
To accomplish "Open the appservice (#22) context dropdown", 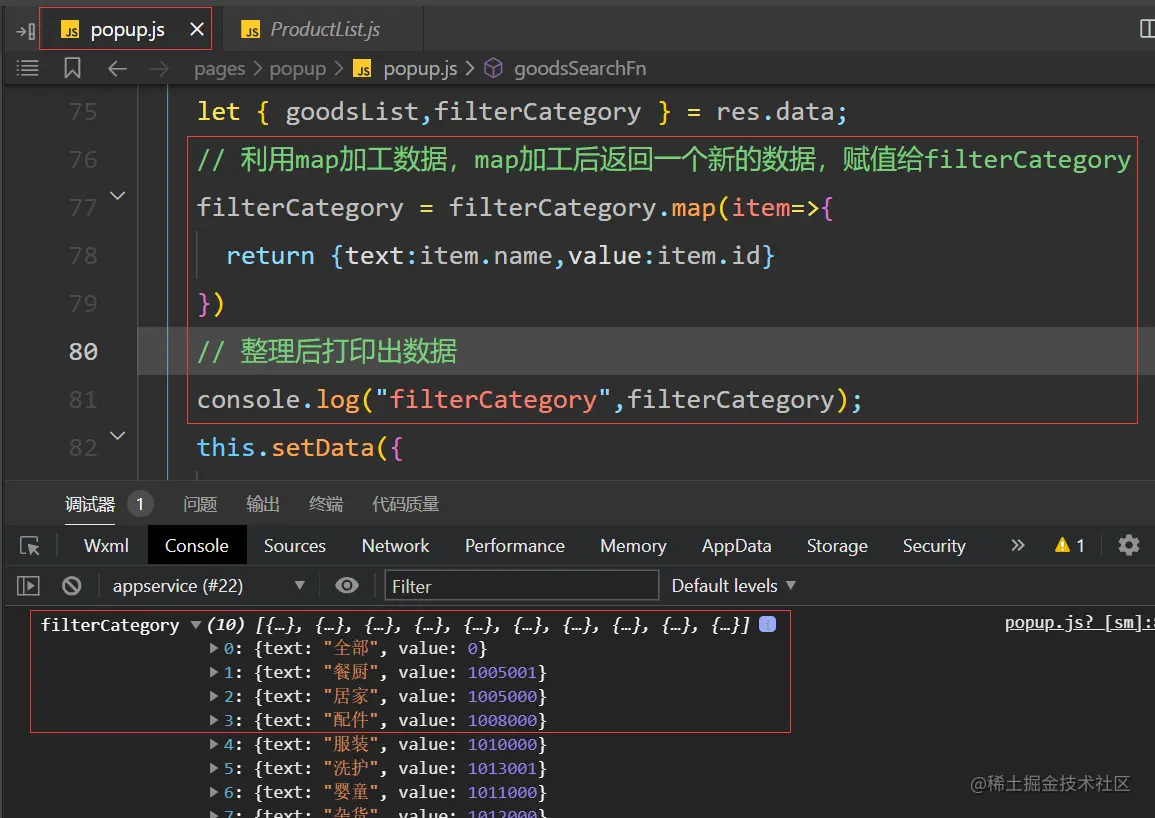I will (x=208, y=586).
